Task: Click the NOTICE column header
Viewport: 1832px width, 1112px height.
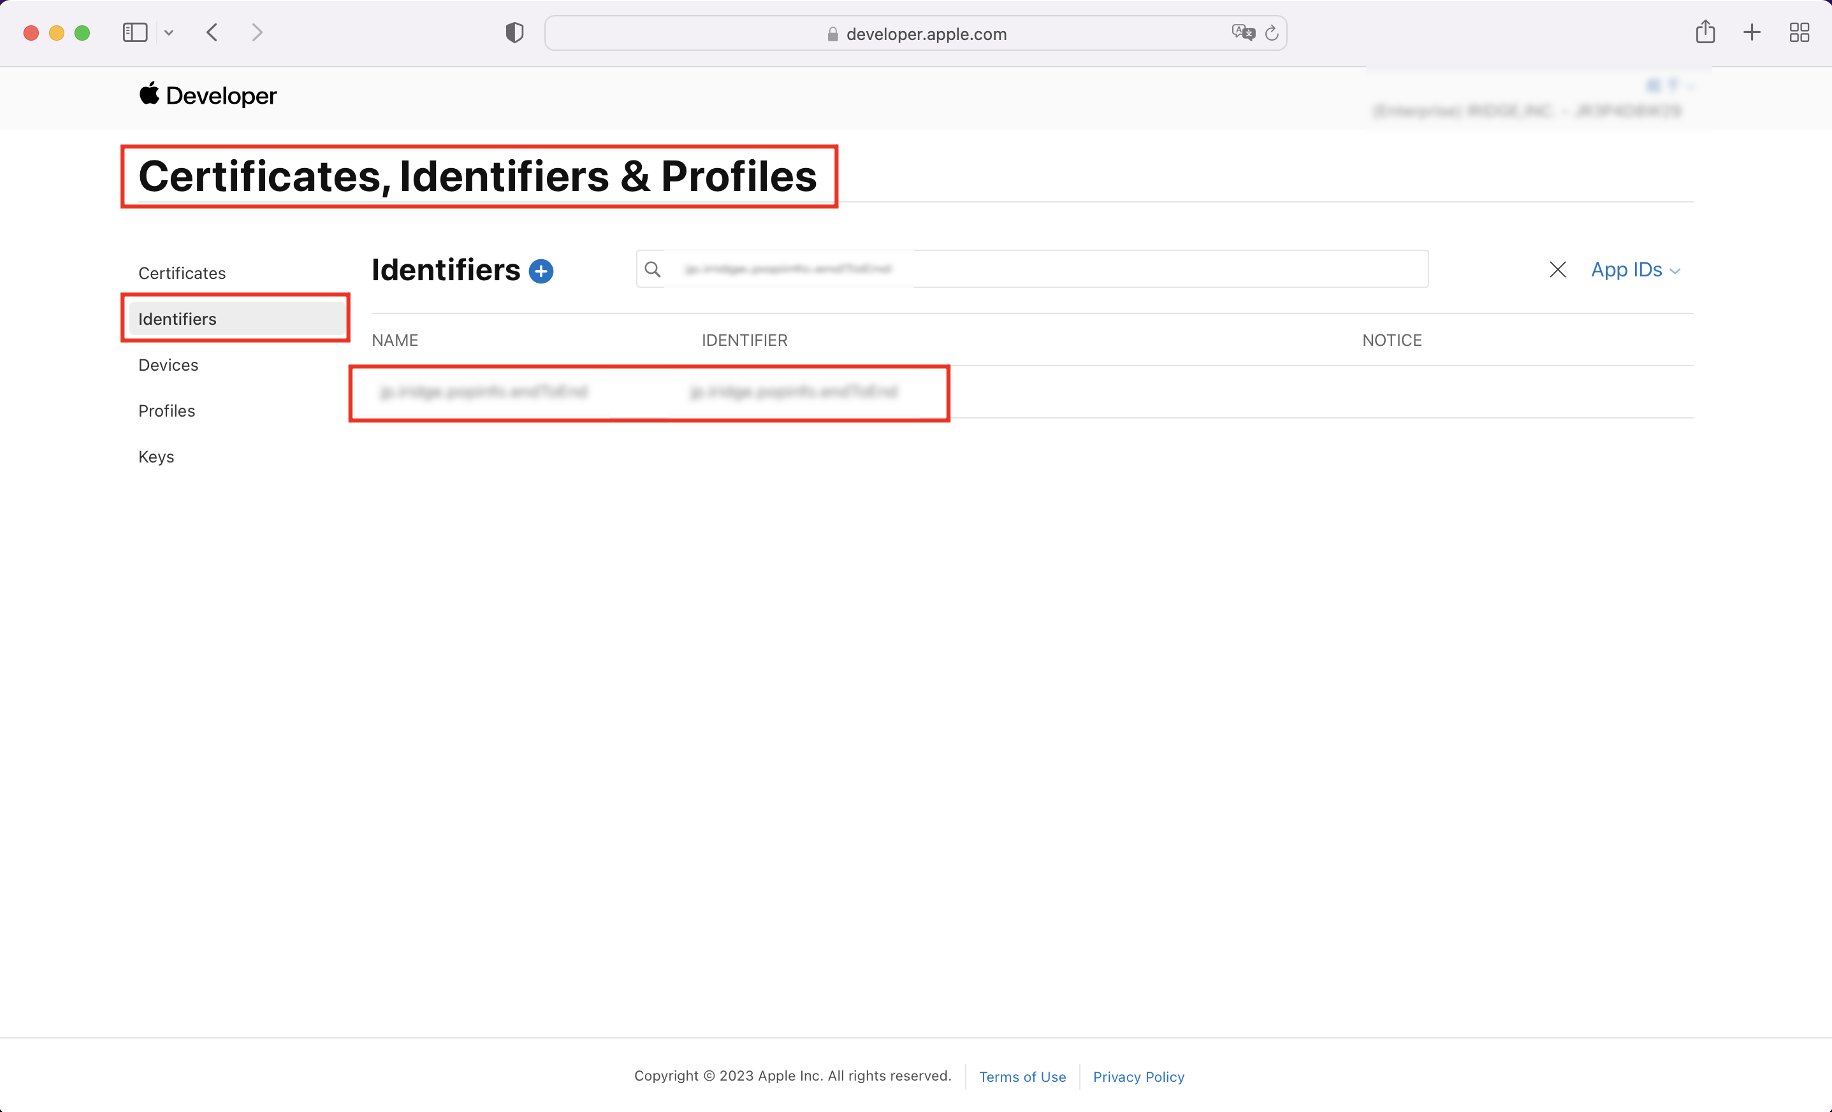Action: 1392,340
